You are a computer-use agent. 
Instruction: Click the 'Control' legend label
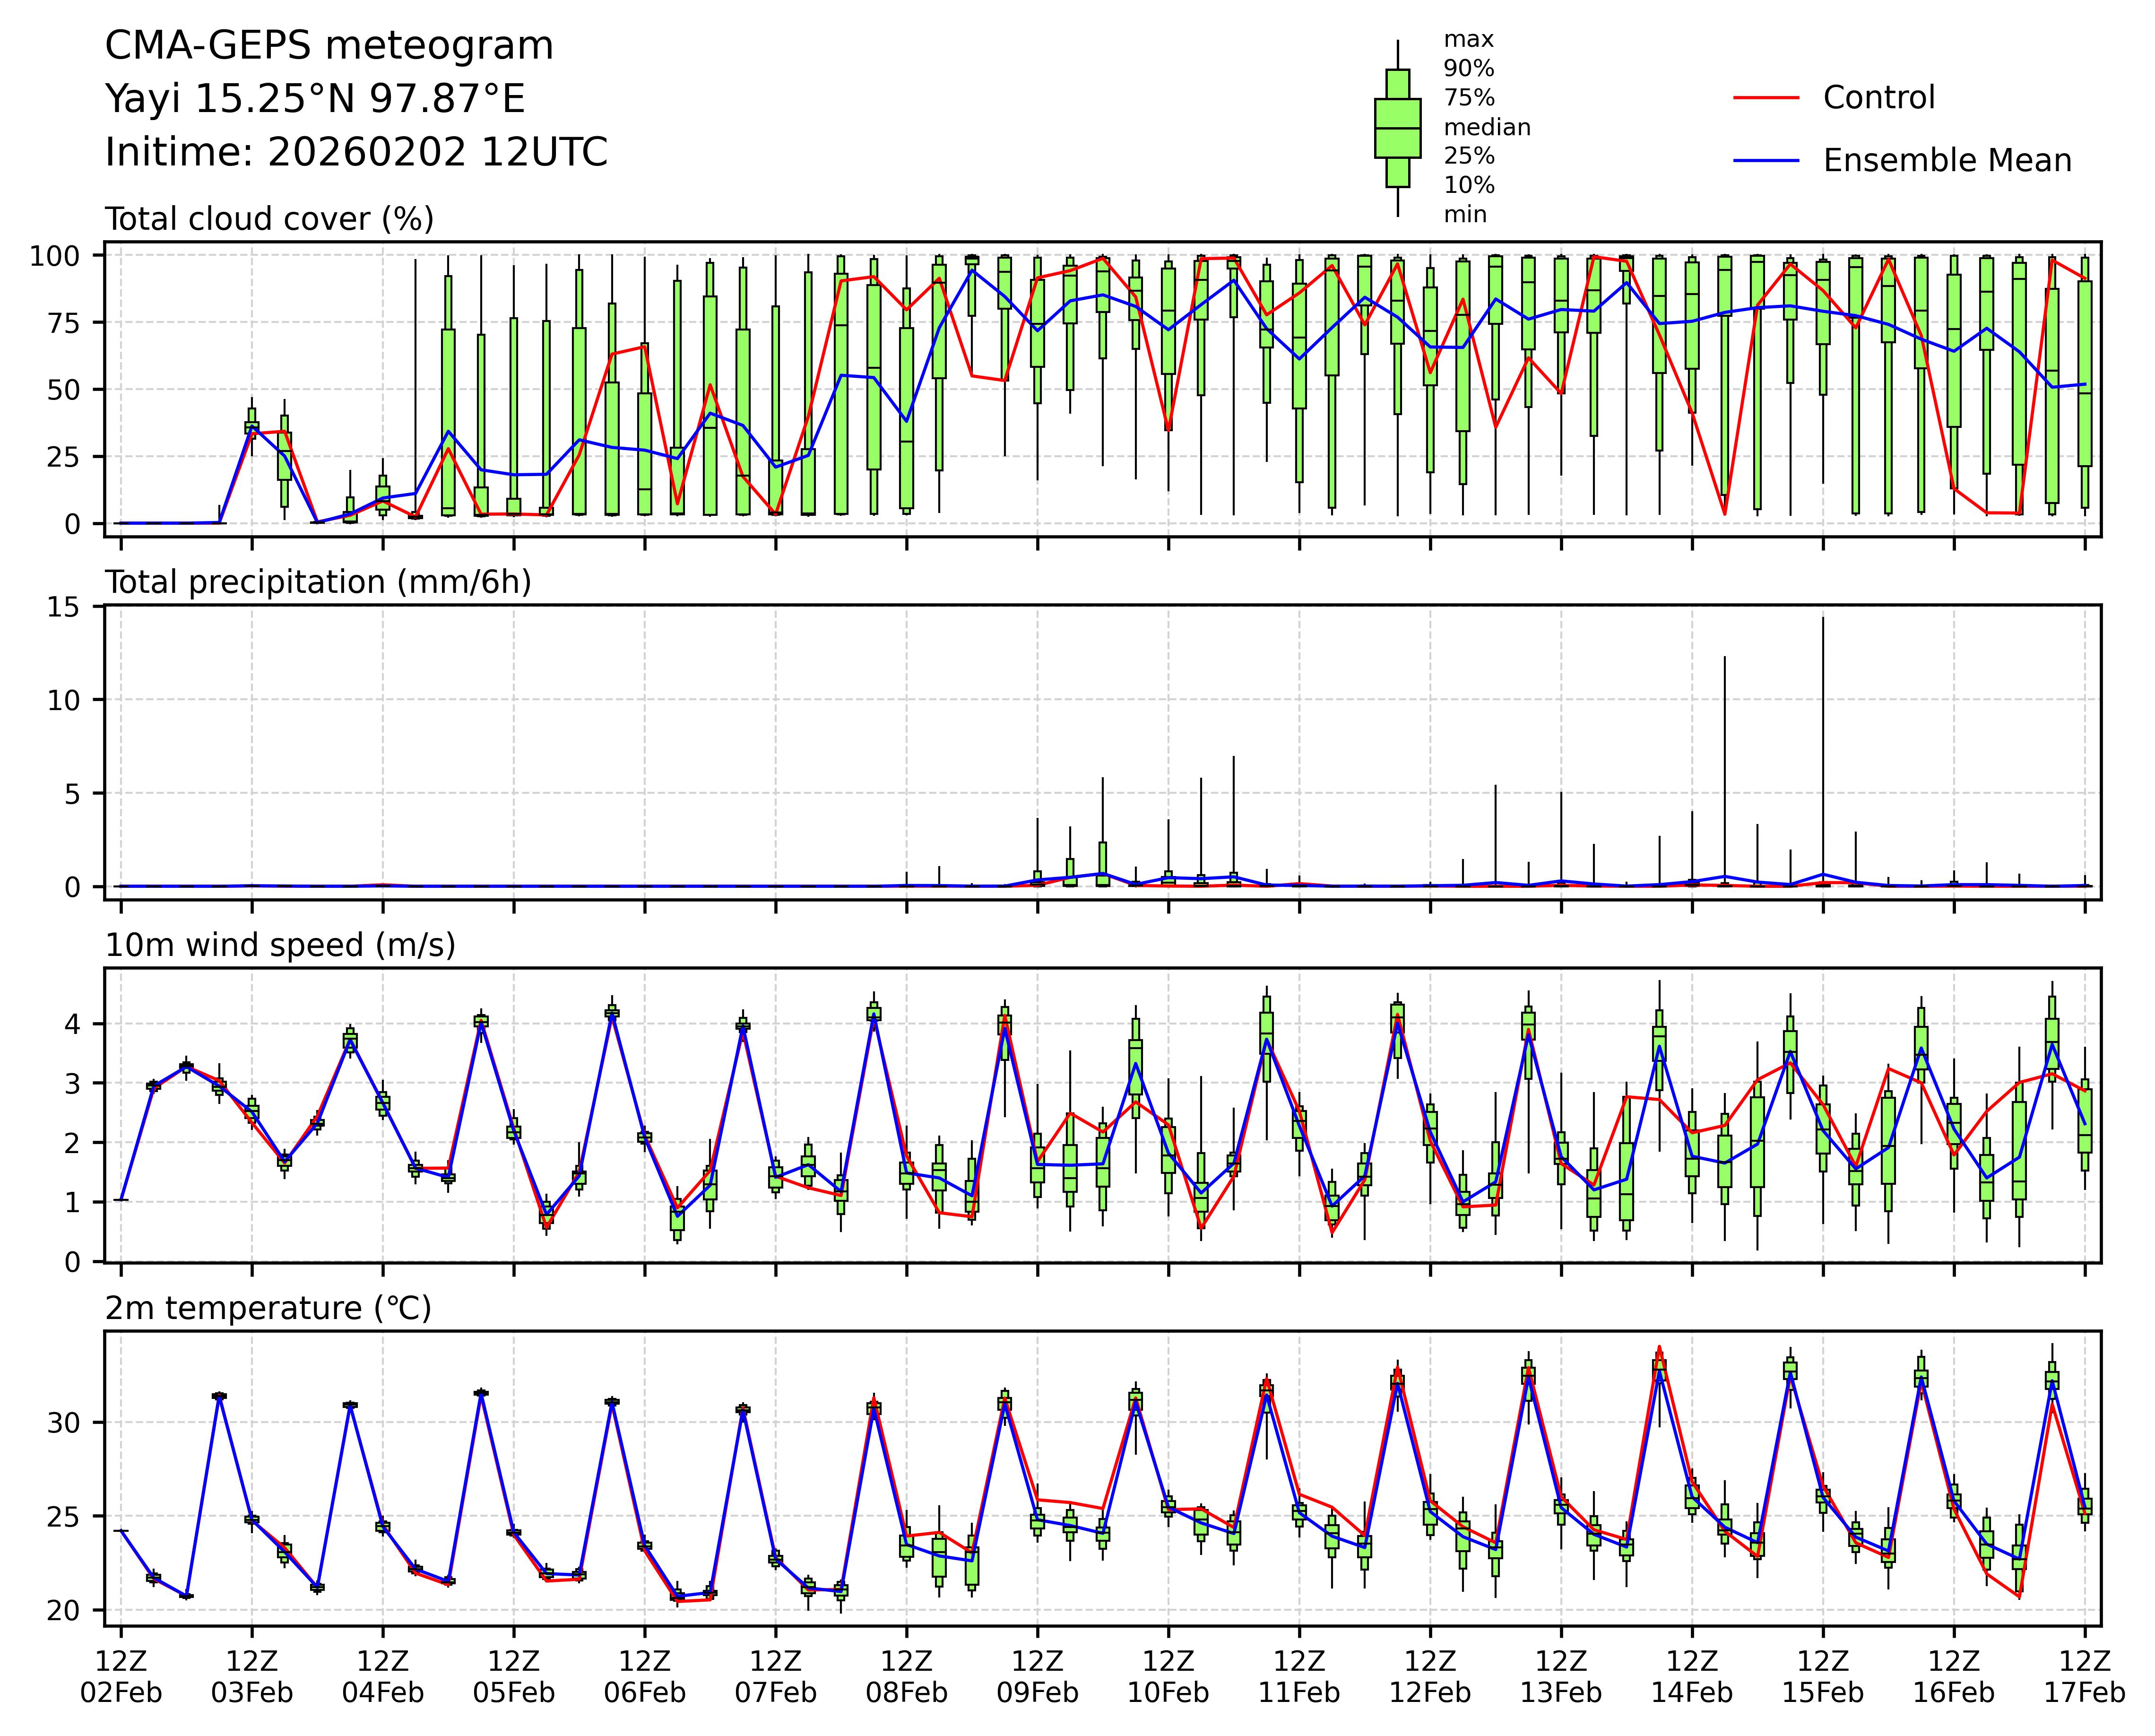click(x=1878, y=98)
